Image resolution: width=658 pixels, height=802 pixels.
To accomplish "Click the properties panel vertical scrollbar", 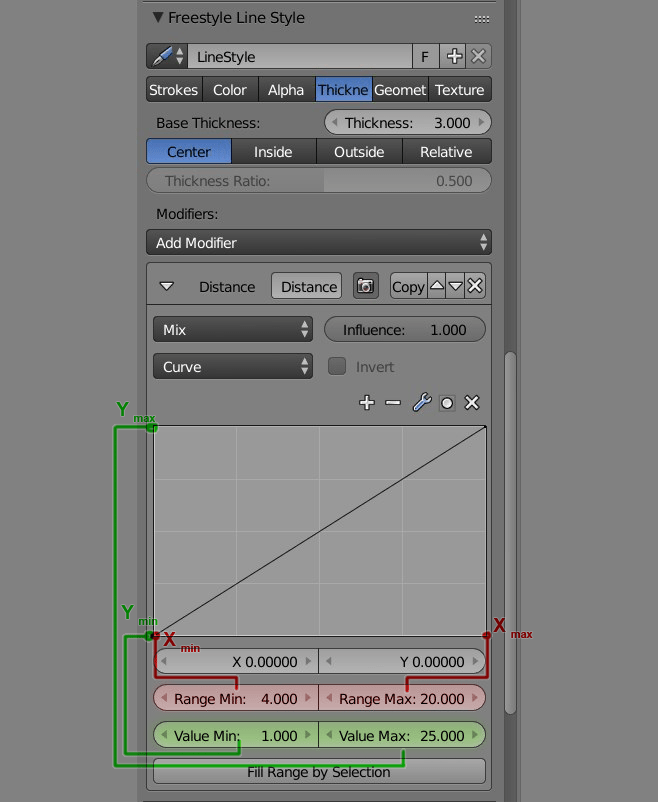I will [x=510, y=532].
